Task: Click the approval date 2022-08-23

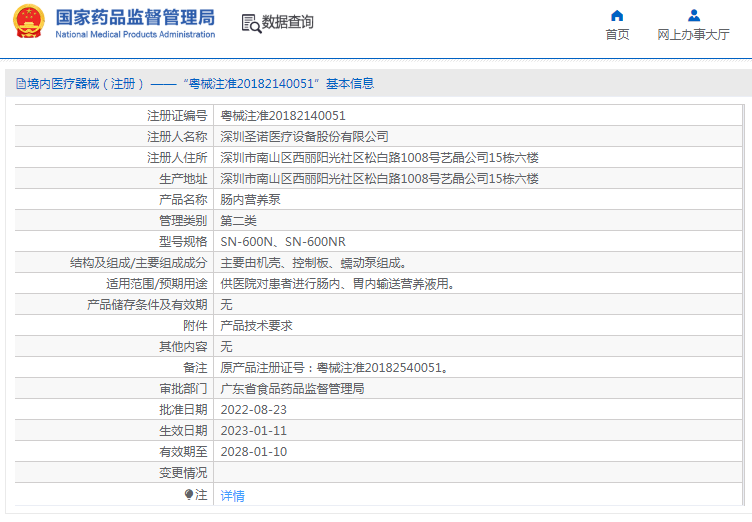Action: tap(253, 410)
